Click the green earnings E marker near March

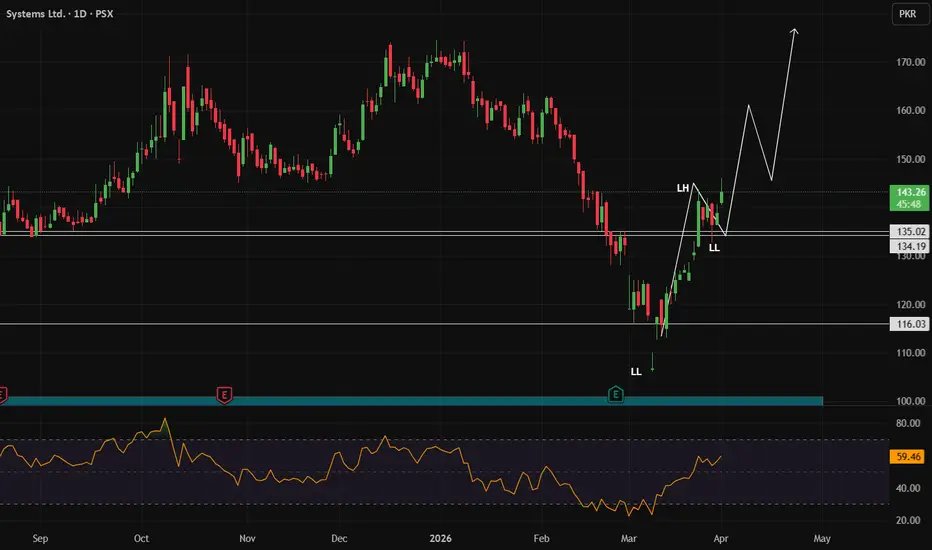(x=616, y=394)
